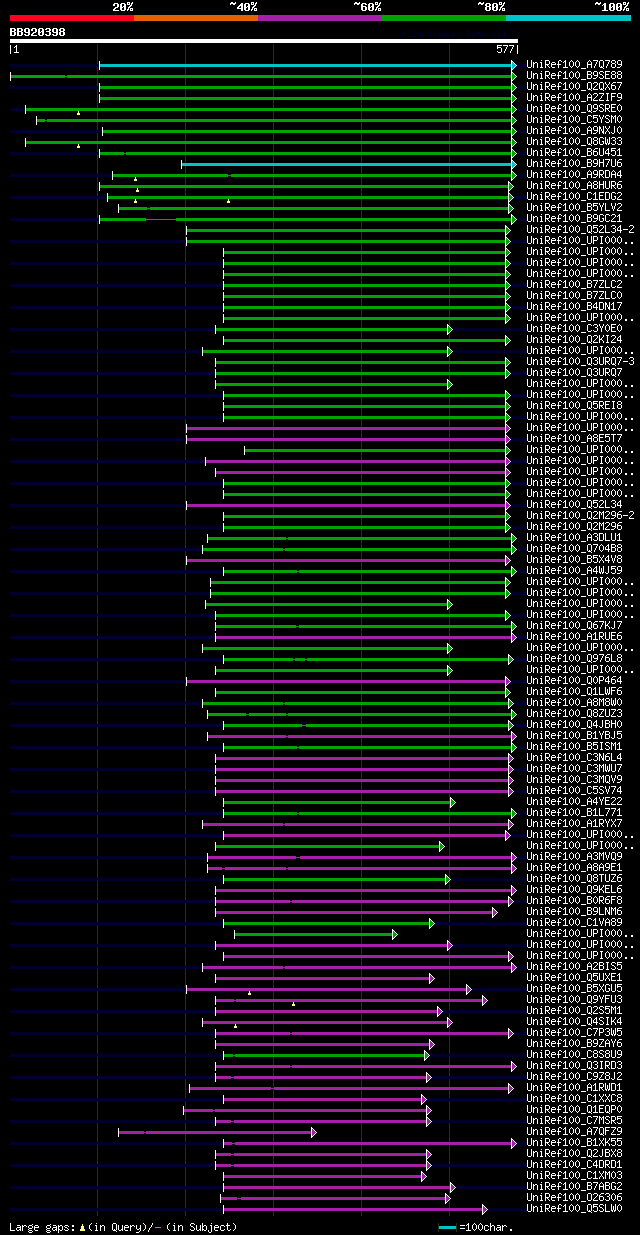
Task: Open hit UniRef100_B5X4V8
Action: (574, 560)
